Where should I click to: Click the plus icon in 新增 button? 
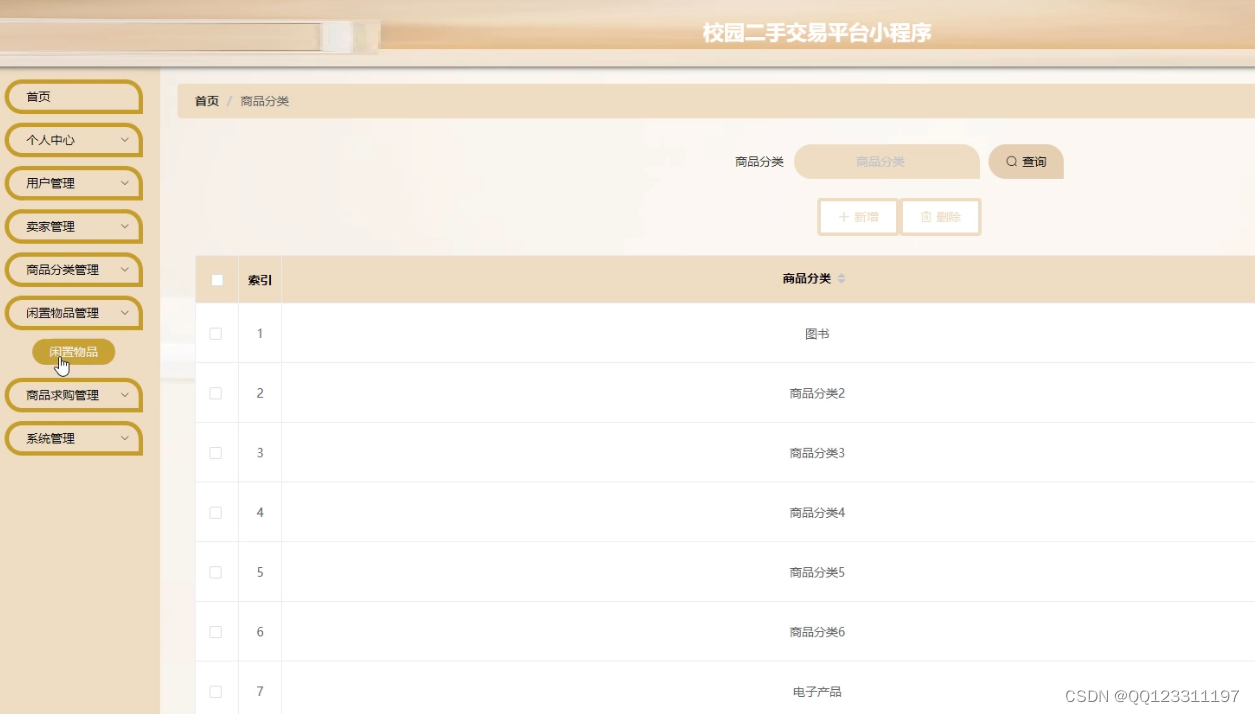[x=843, y=217]
